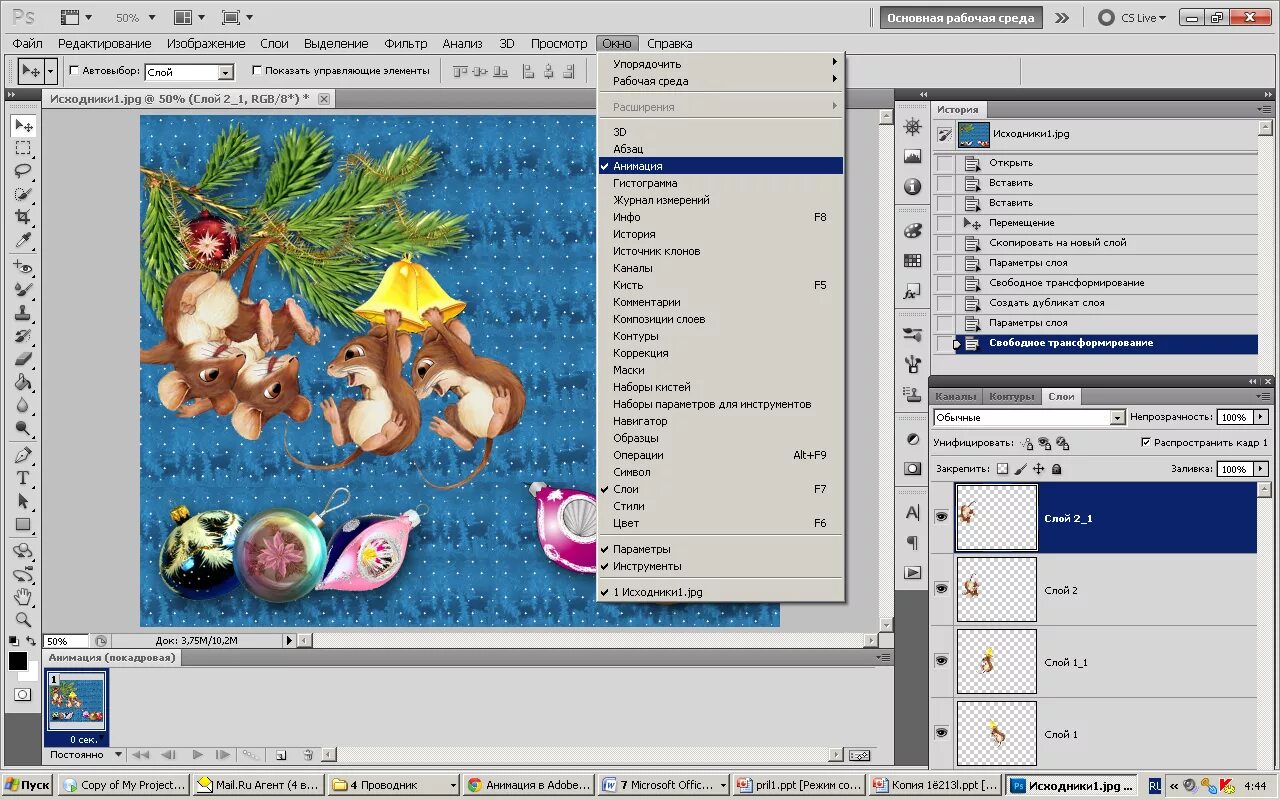The width and height of the screenshot is (1280, 800).
Task: Delete the selected animation frame
Action: [x=308, y=755]
